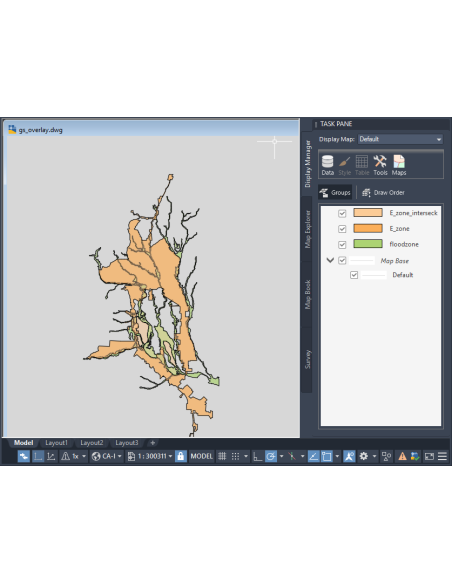Open the annotation scale 1x dropdown arrow
The width and height of the screenshot is (452, 584).
coord(84,456)
